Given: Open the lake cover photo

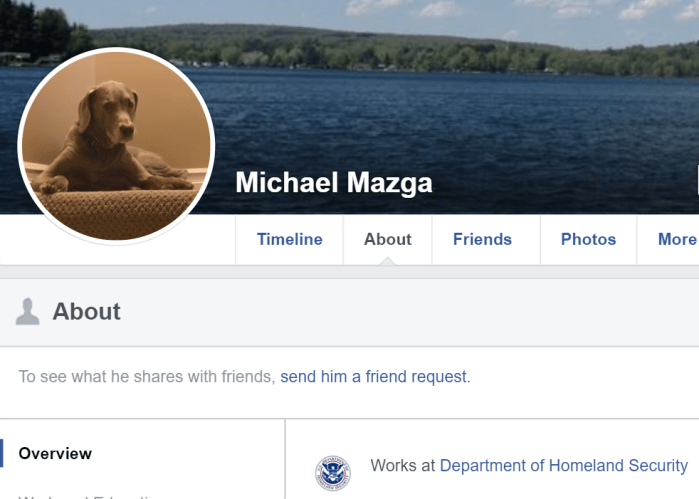Looking at the screenshot, I should click(450, 110).
